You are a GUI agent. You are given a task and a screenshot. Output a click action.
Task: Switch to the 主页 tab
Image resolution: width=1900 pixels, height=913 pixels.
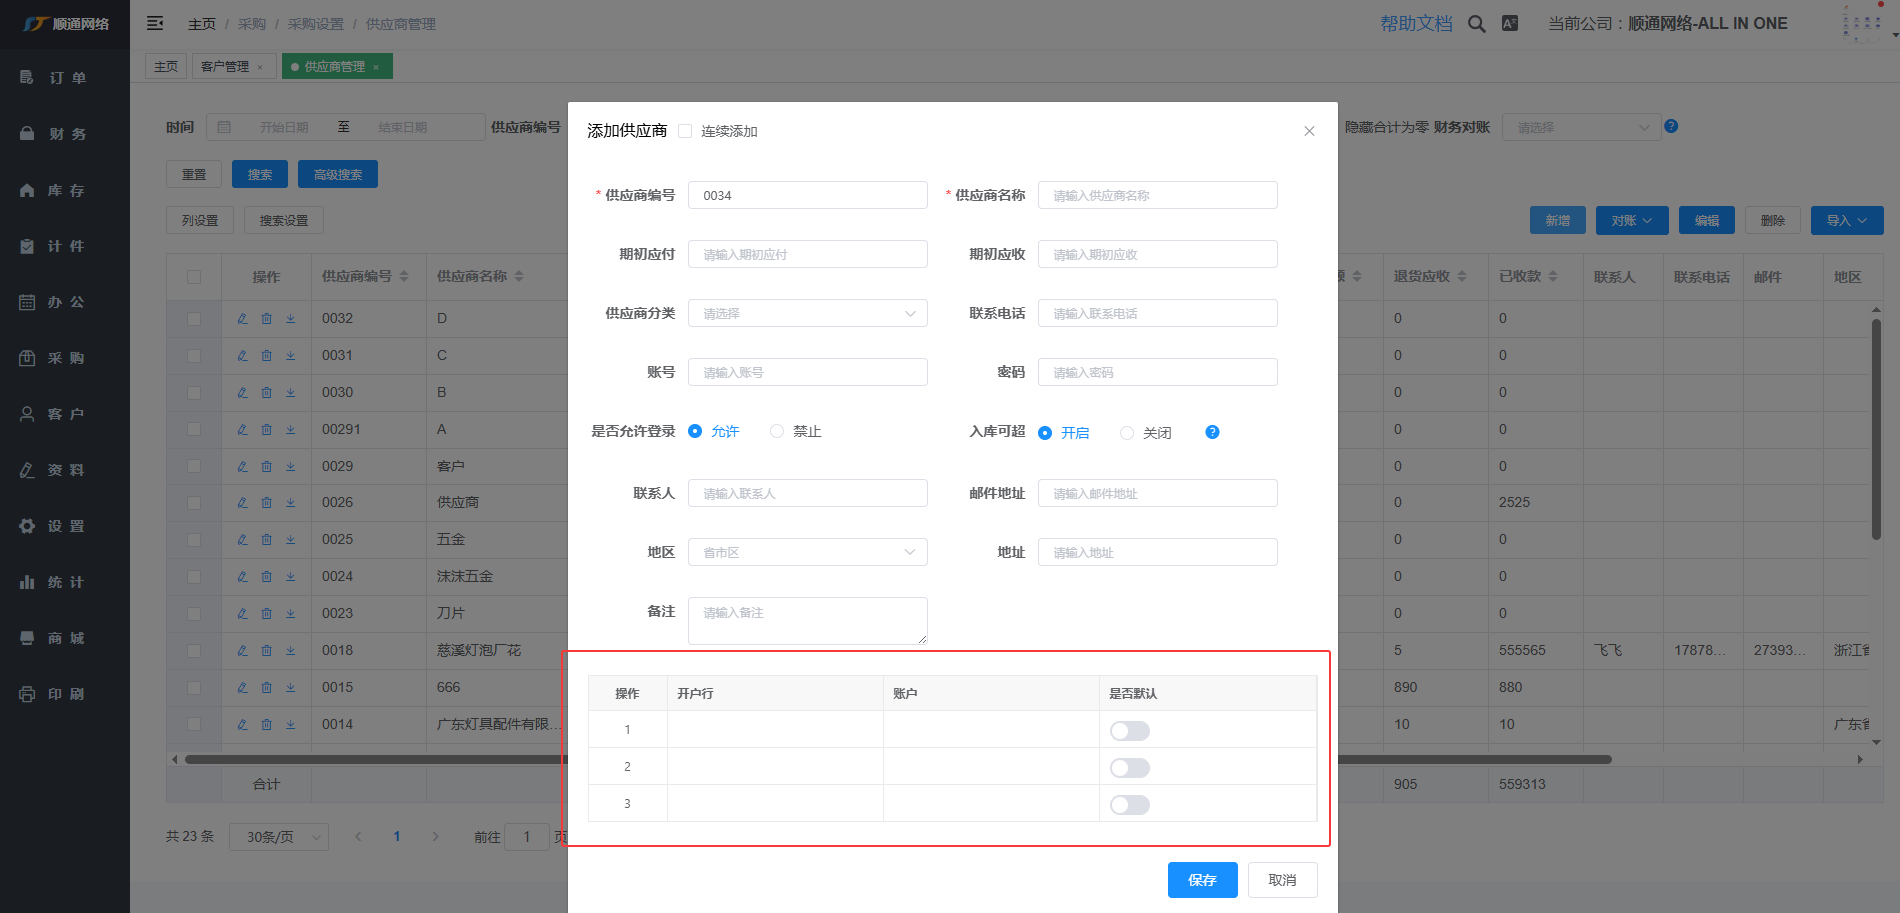coord(166,67)
